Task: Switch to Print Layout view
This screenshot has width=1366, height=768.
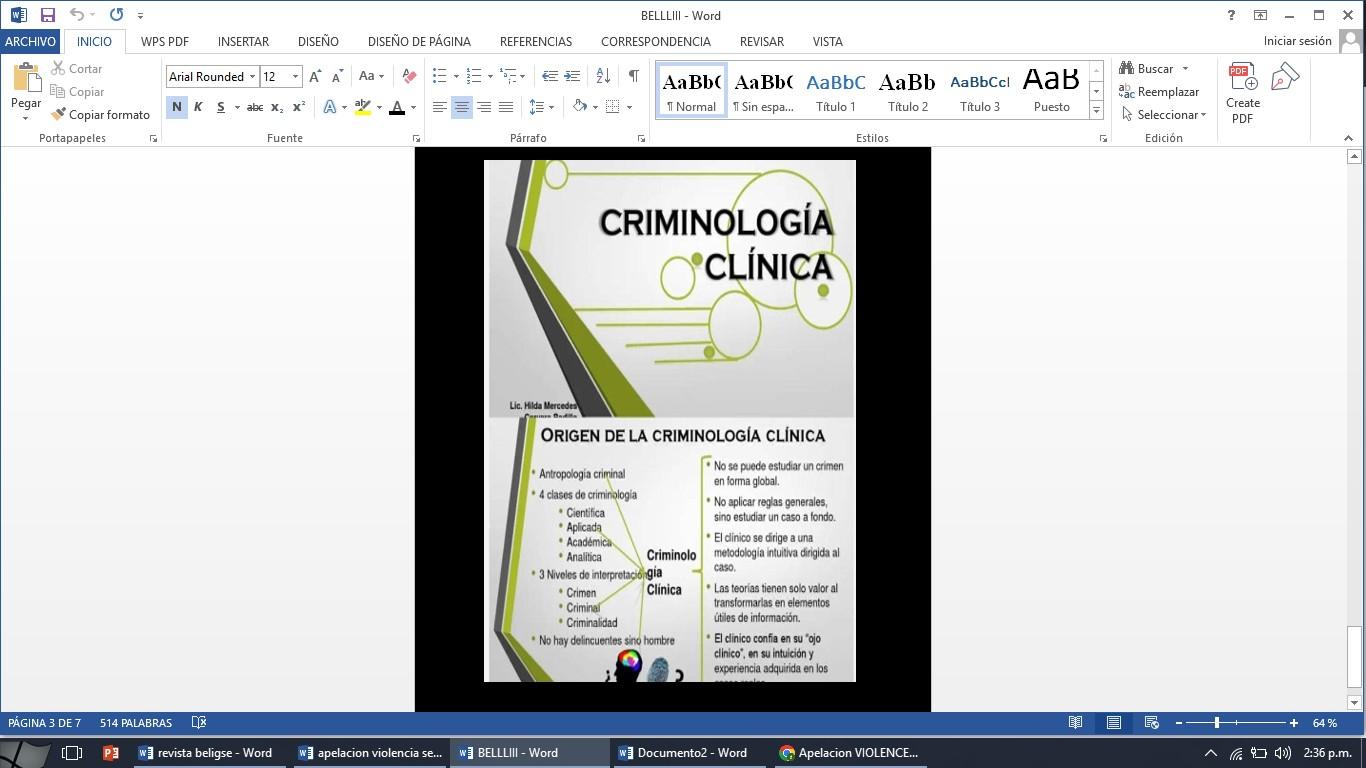Action: 1113,722
